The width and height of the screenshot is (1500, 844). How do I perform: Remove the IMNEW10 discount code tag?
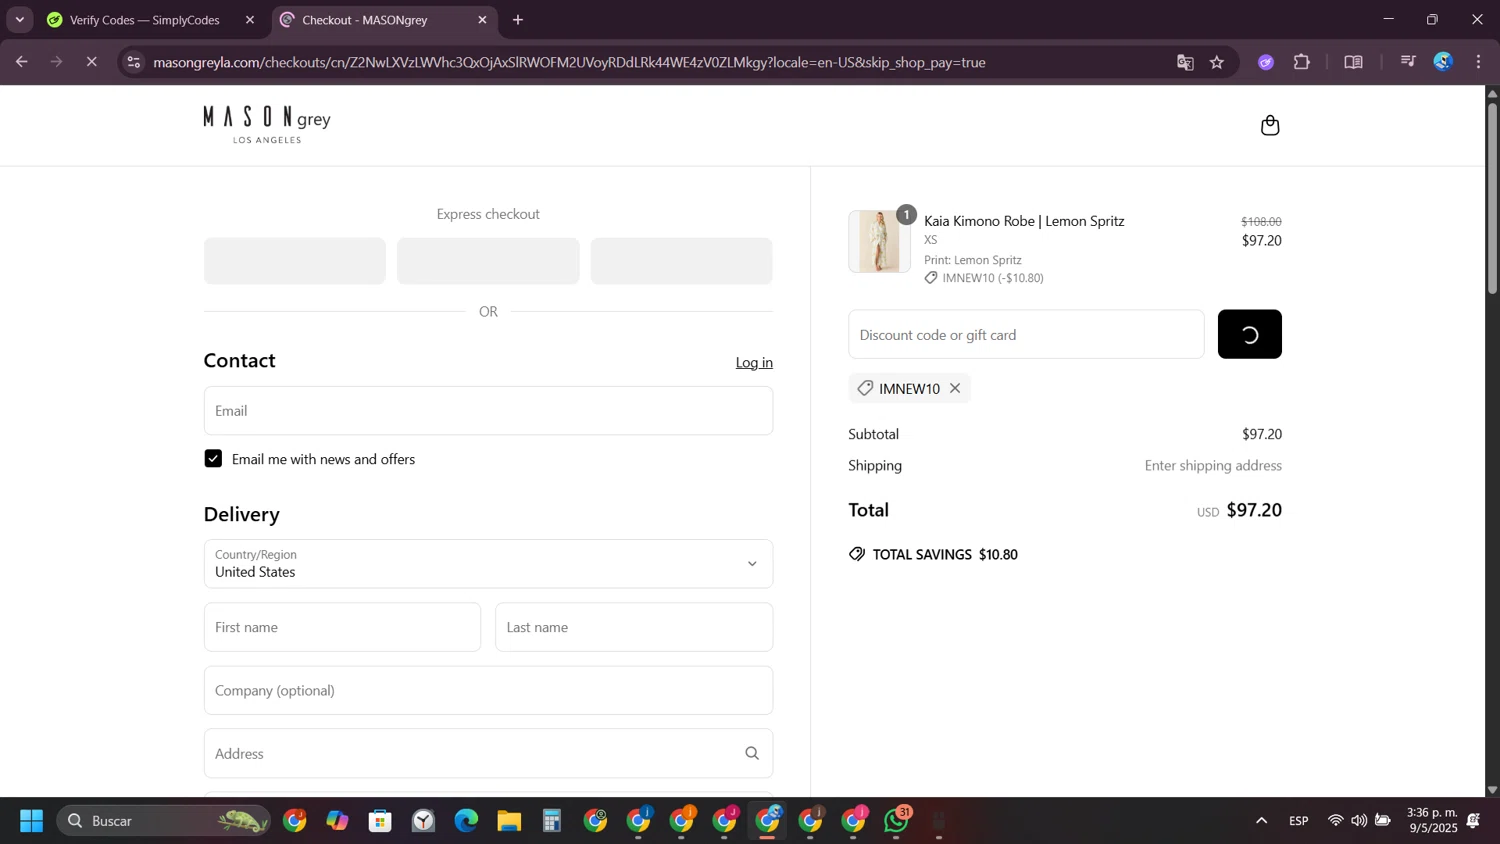955,388
